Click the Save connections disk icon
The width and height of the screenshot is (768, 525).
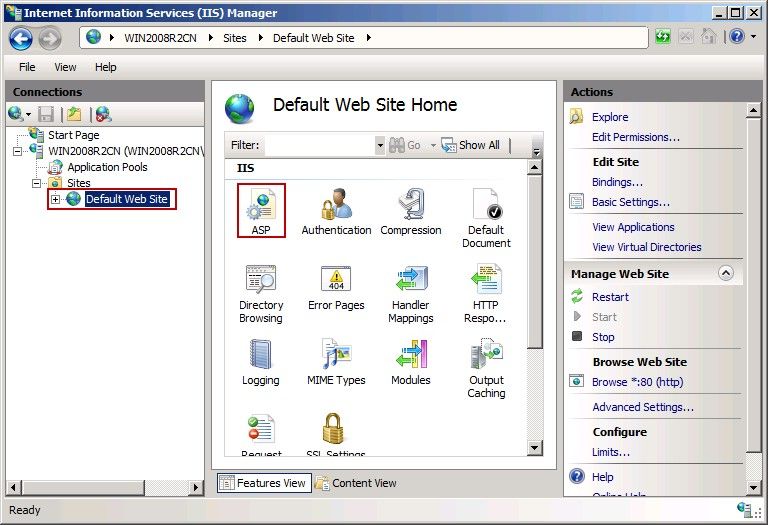point(46,115)
